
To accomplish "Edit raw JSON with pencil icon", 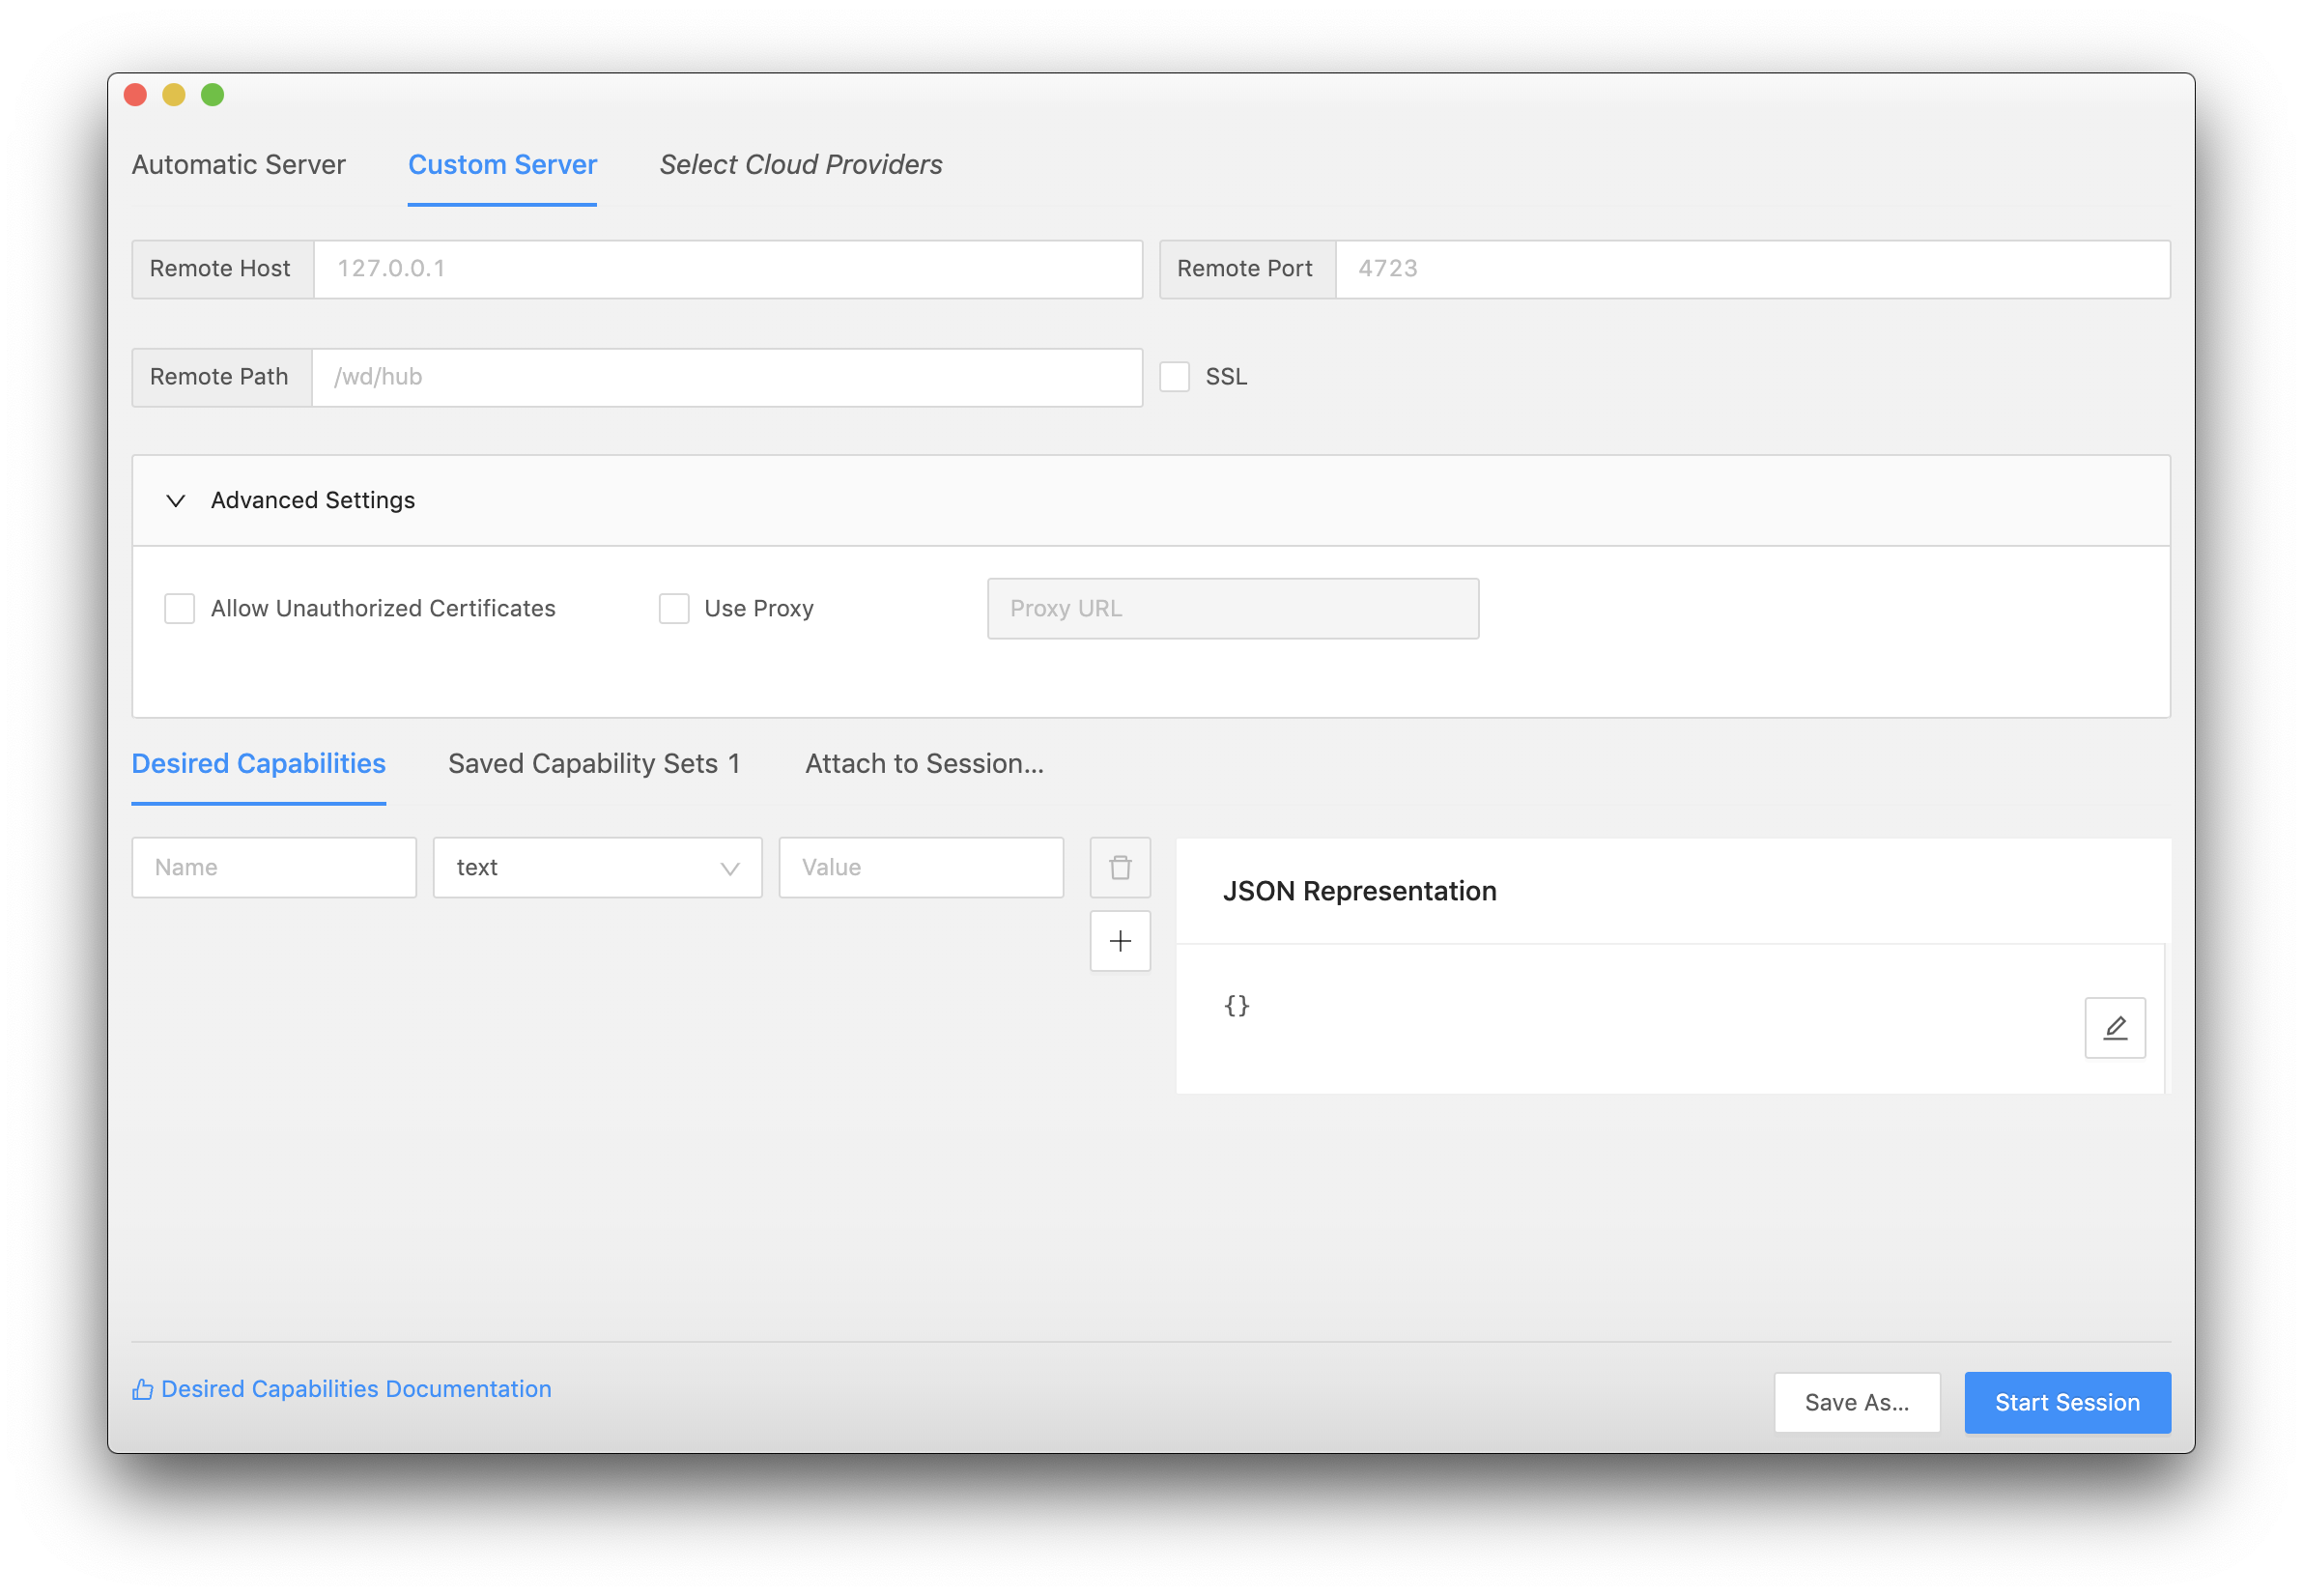I will click(2114, 1027).
